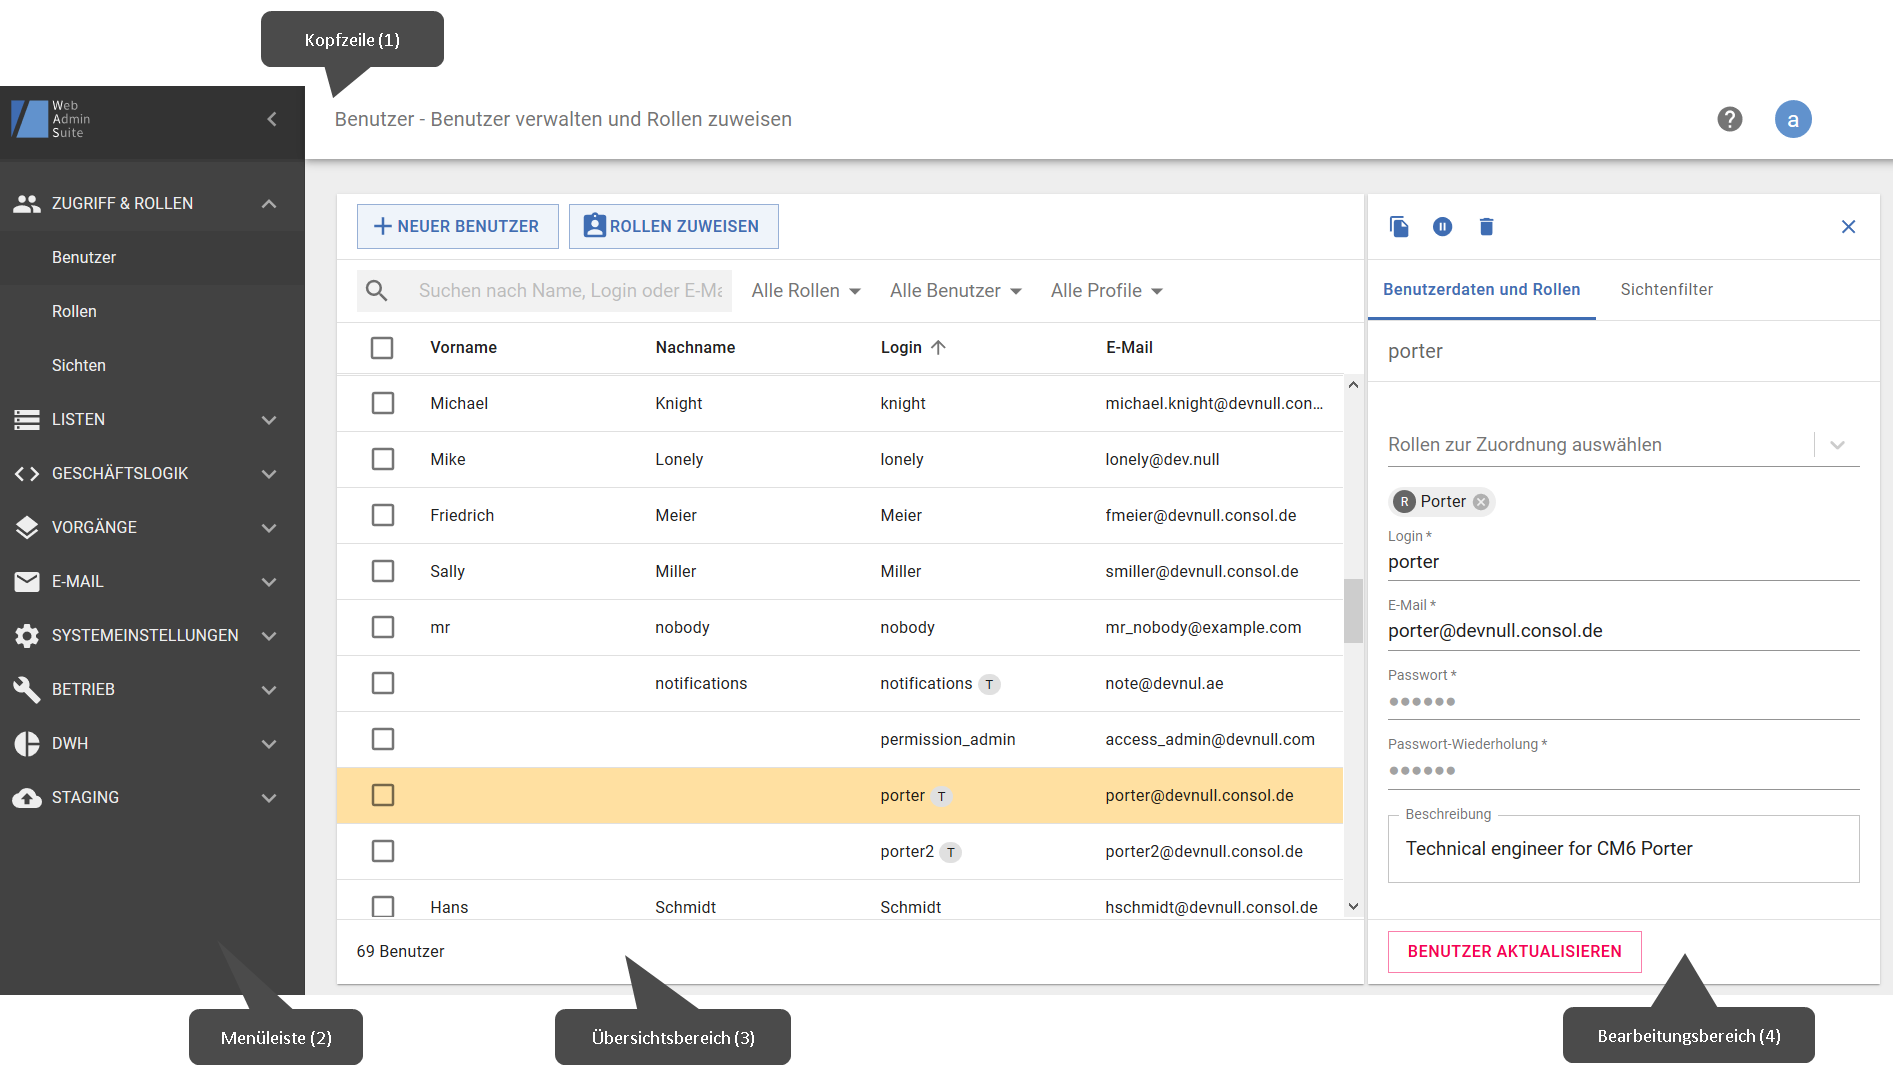
Task: Toggle the select-all checkbox in the header
Action: click(x=382, y=348)
